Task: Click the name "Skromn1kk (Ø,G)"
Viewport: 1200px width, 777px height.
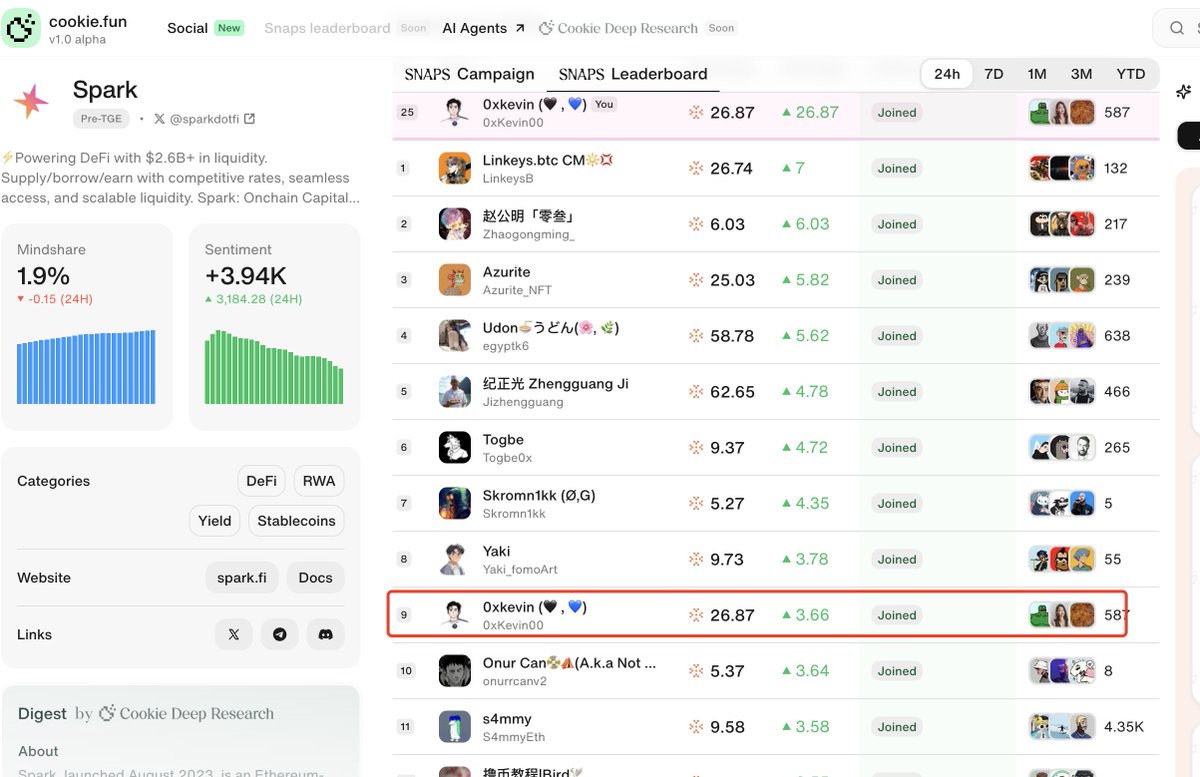Action: pos(539,496)
